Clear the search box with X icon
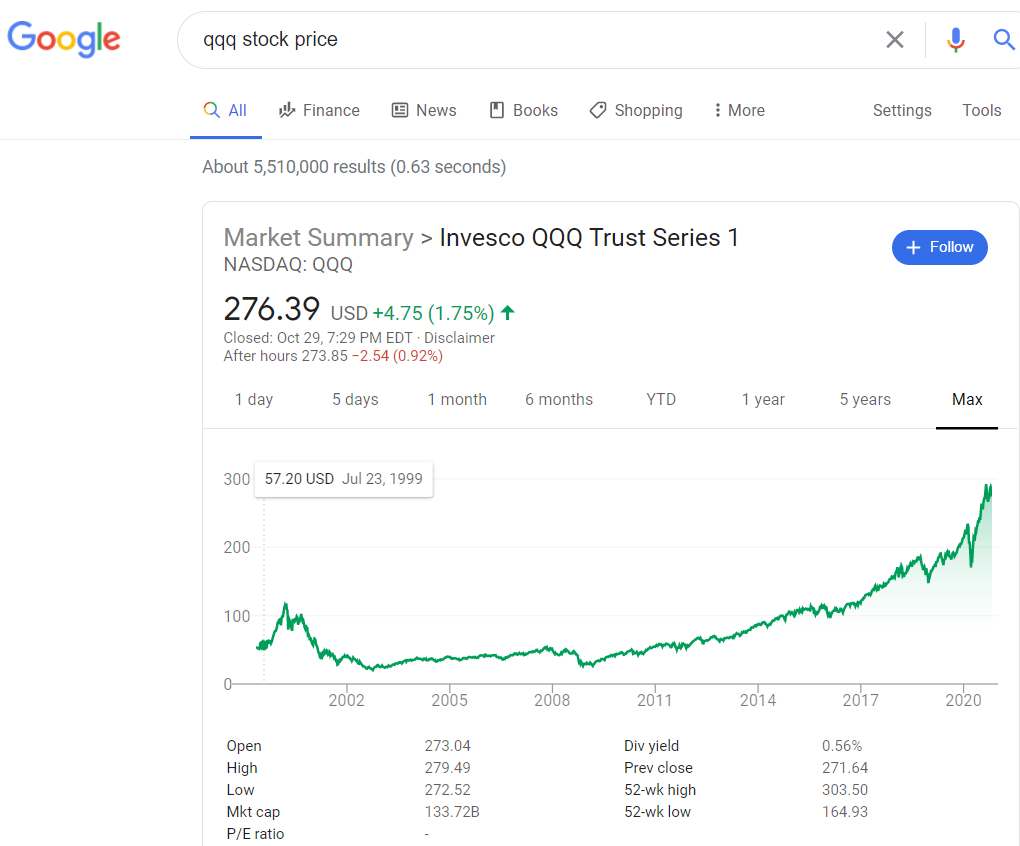Image resolution: width=1020 pixels, height=846 pixels. tap(894, 40)
